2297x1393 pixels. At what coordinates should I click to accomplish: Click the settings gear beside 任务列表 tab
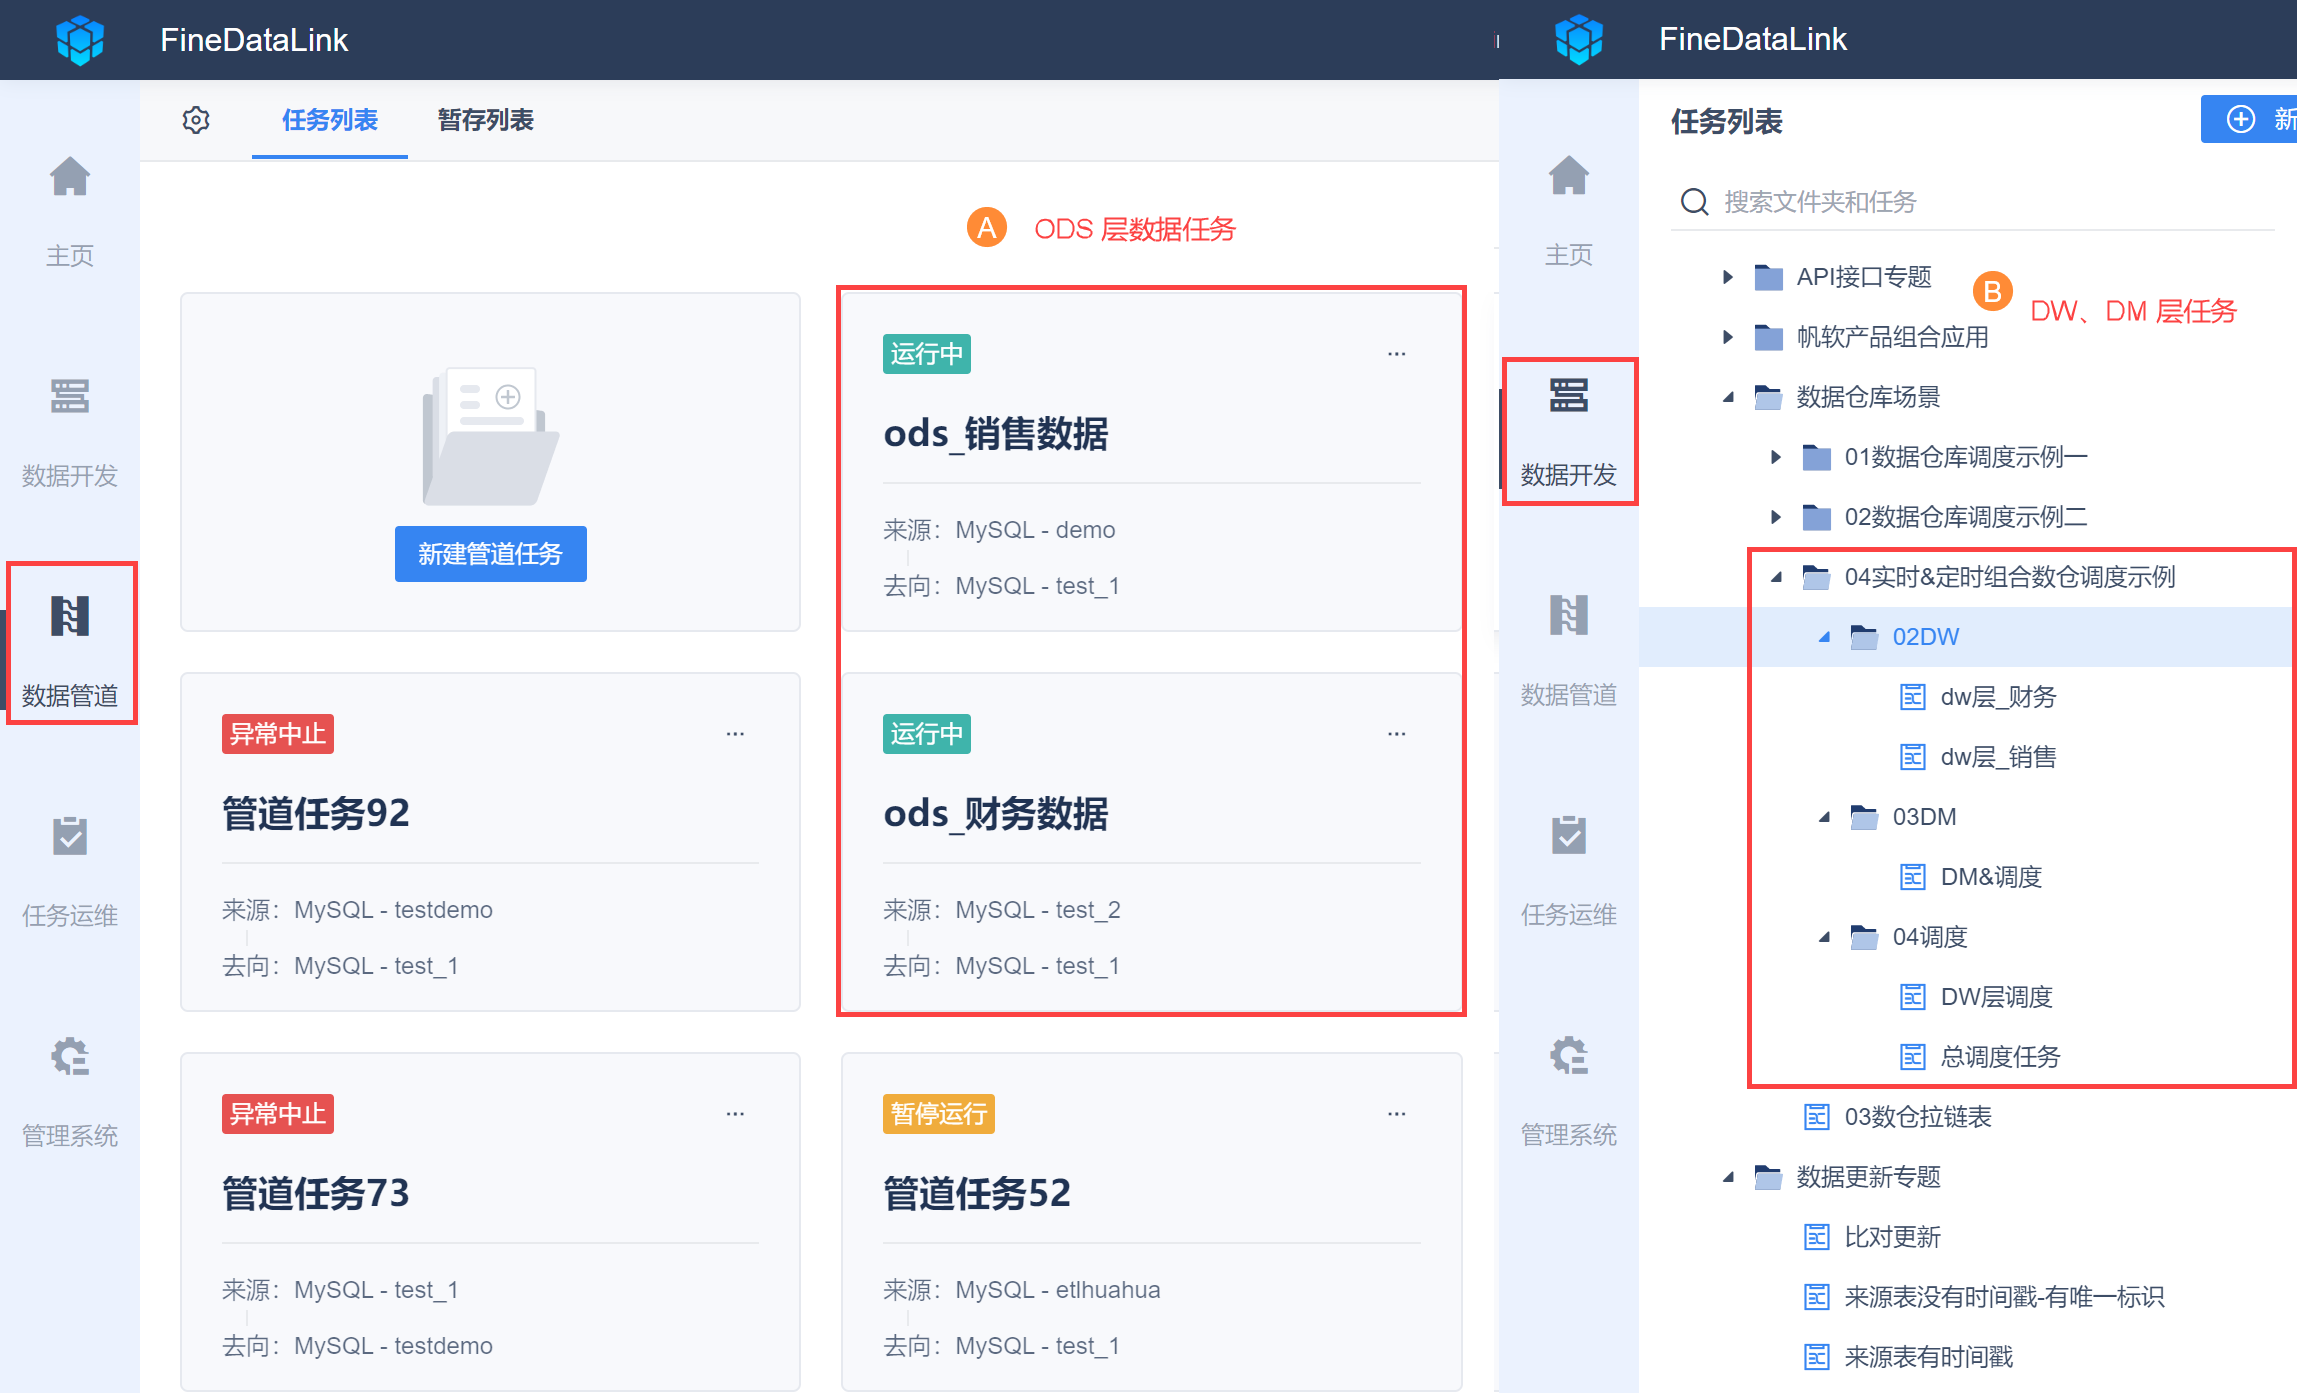click(196, 120)
